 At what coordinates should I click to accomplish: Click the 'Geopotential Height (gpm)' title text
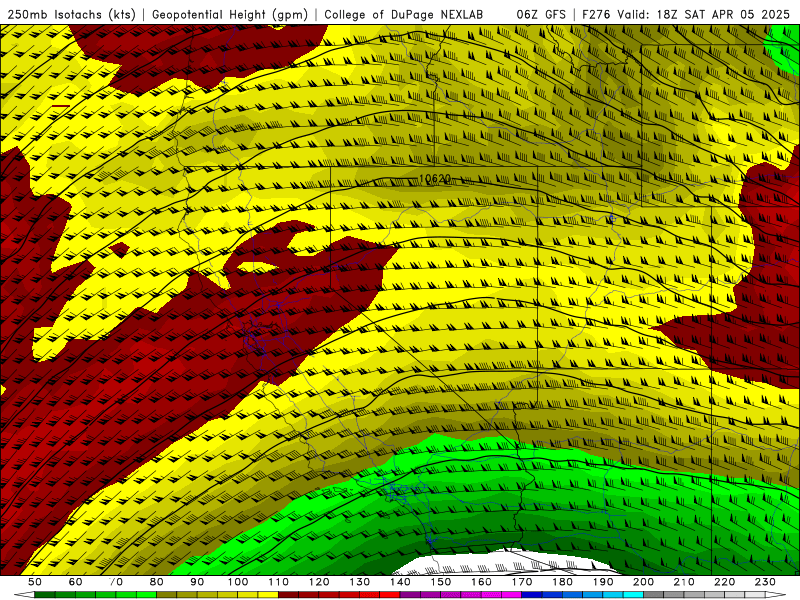(x=230, y=15)
